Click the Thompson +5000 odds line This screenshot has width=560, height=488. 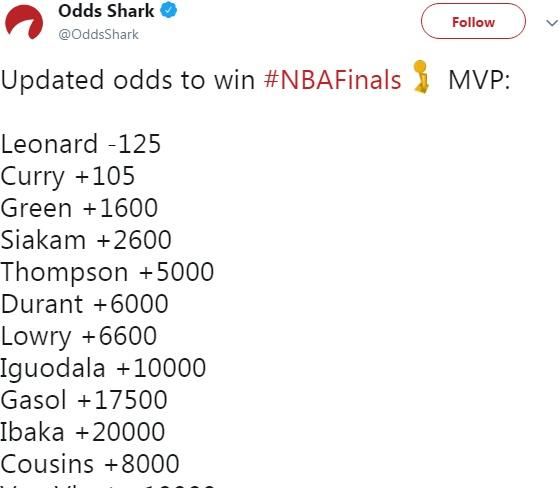107,272
